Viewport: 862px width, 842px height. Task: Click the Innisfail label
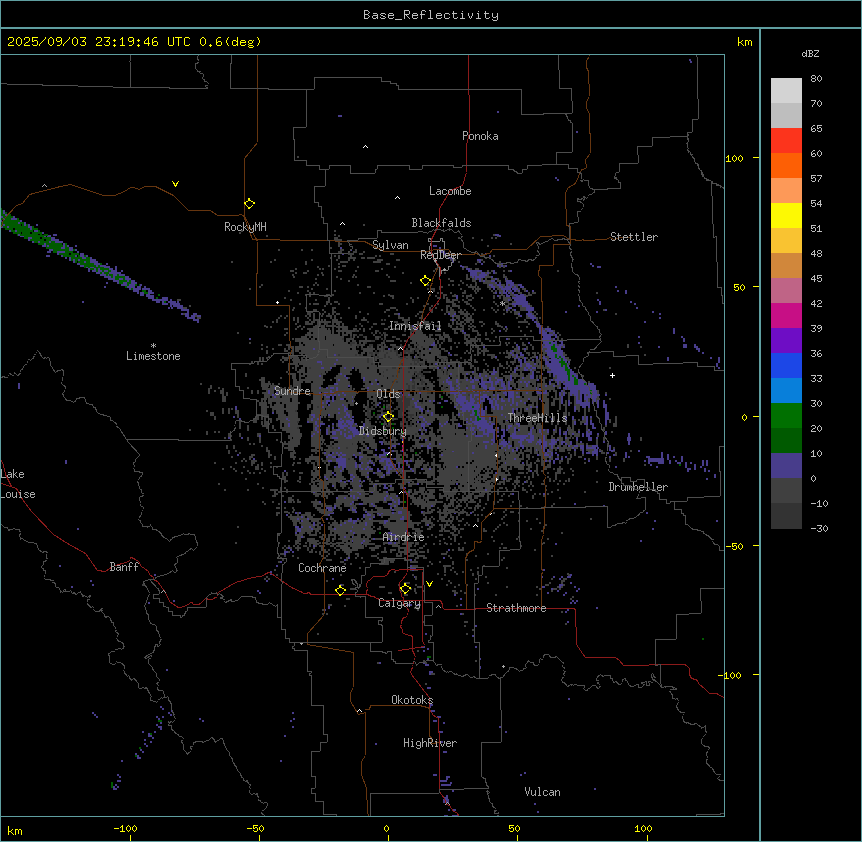click(x=415, y=326)
